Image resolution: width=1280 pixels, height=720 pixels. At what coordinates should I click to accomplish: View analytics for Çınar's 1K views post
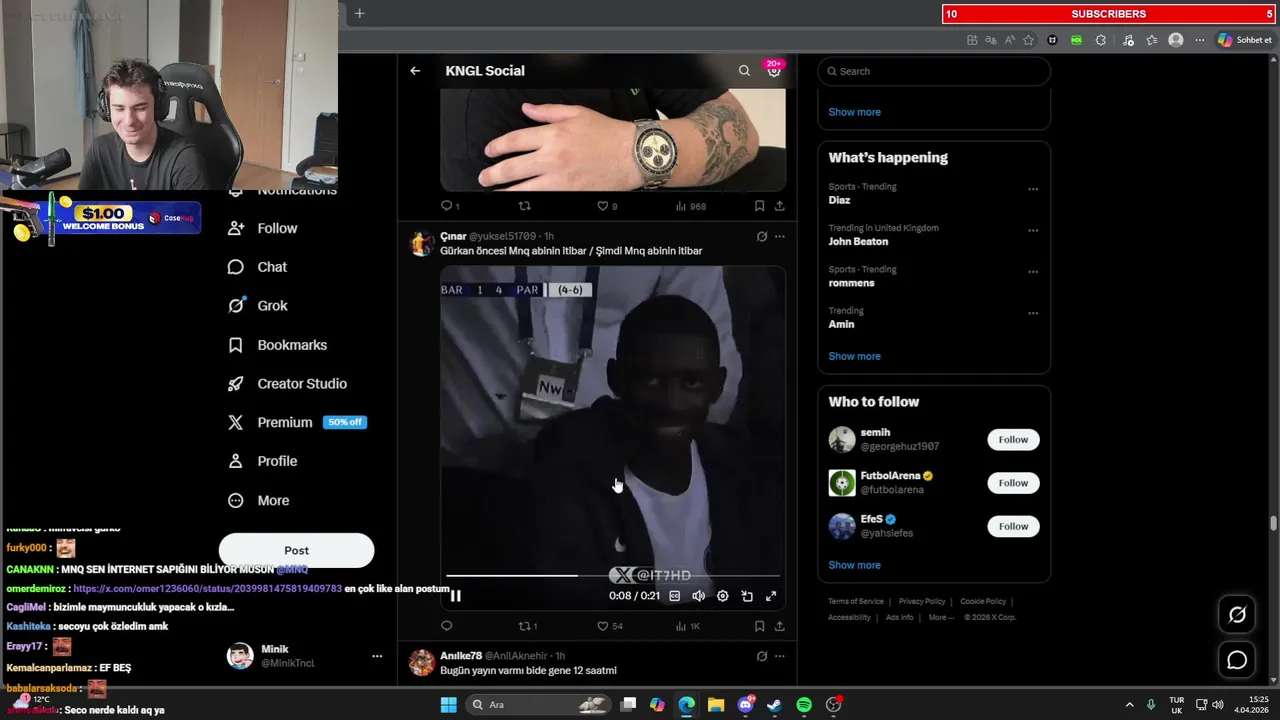(x=688, y=626)
